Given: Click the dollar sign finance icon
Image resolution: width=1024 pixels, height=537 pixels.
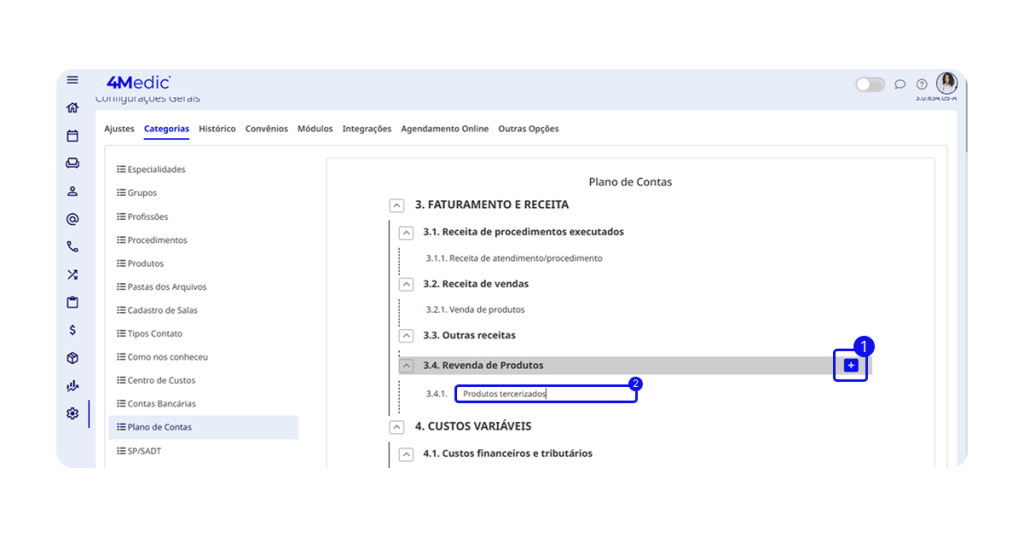Looking at the screenshot, I should 72,330.
